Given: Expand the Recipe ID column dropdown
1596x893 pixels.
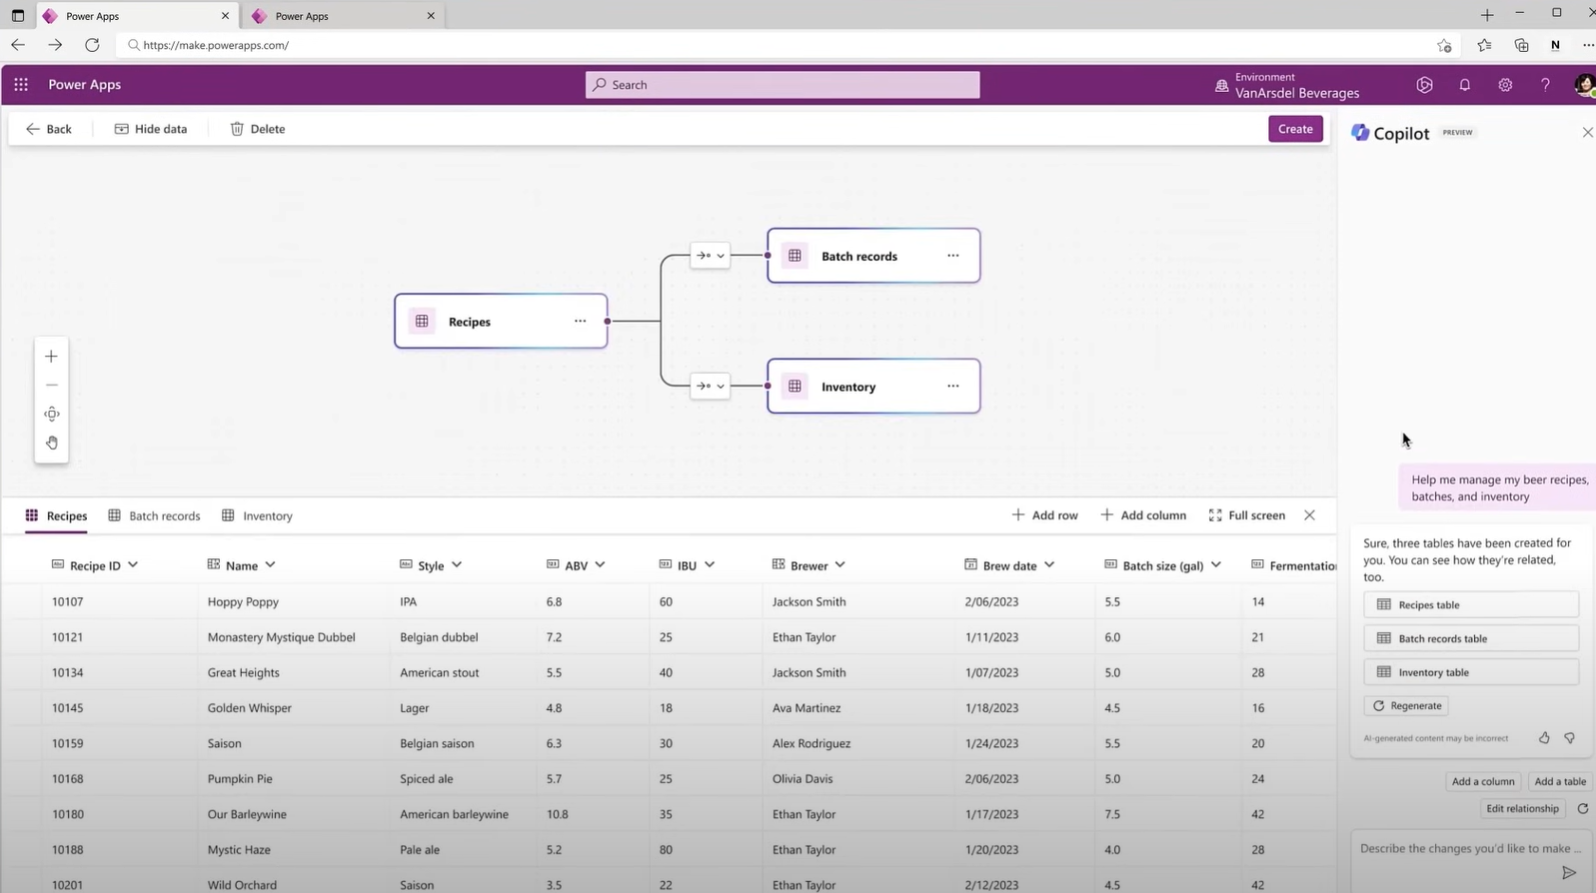Looking at the screenshot, I should (133, 565).
